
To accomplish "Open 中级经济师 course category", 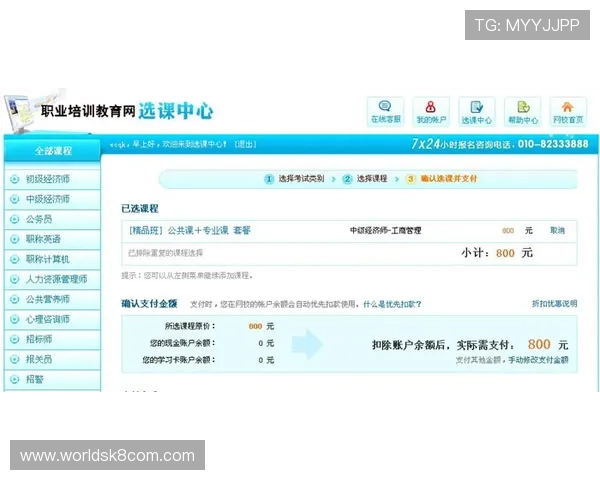I will [x=48, y=199].
